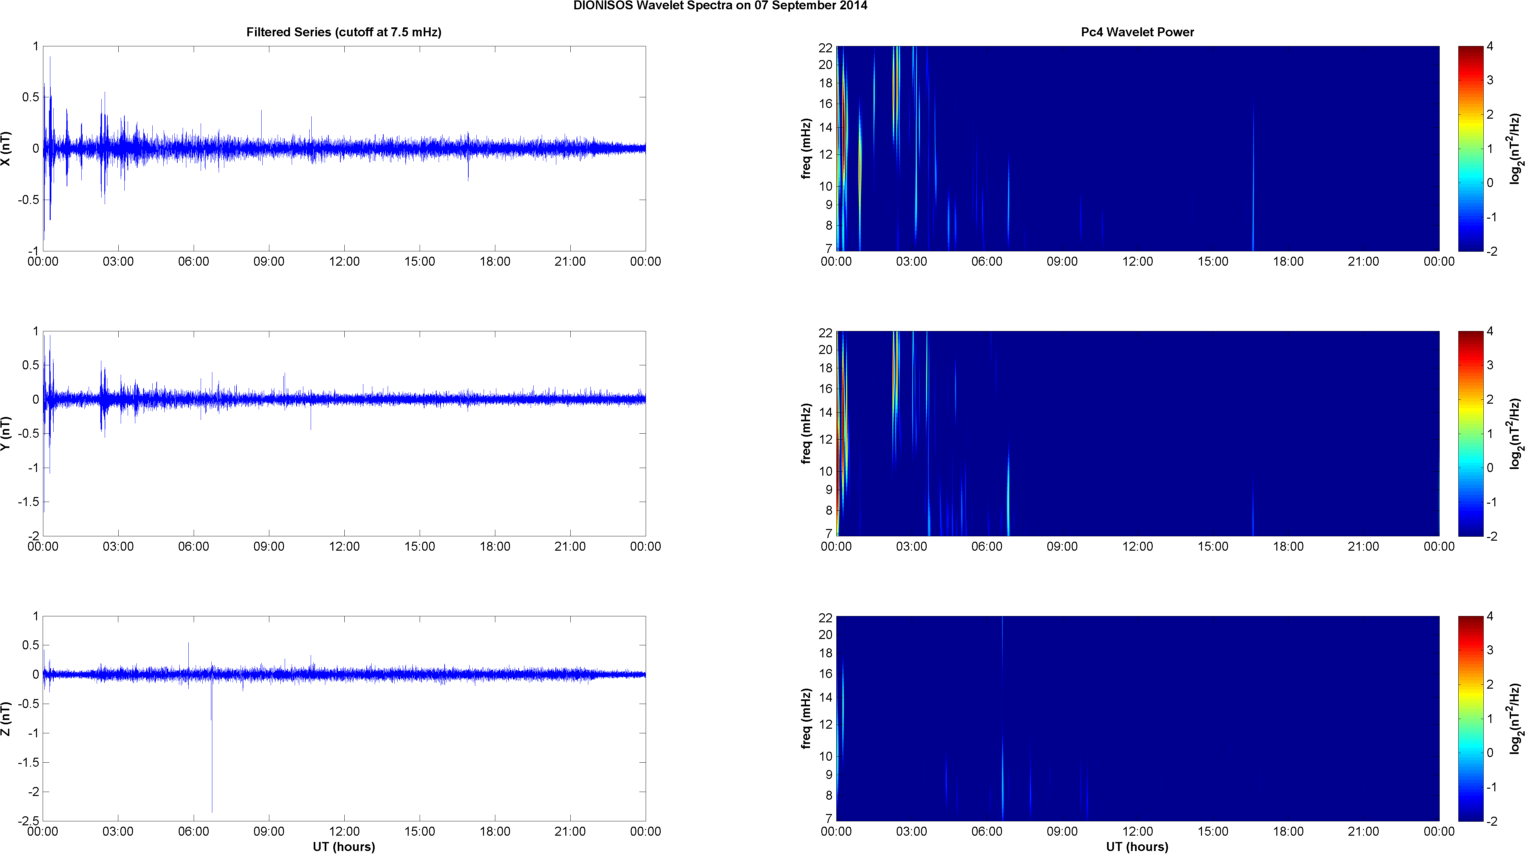Select the Z component filtered series plot
Screen dimensions: 1525x854
pyautogui.click(x=344, y=718)
